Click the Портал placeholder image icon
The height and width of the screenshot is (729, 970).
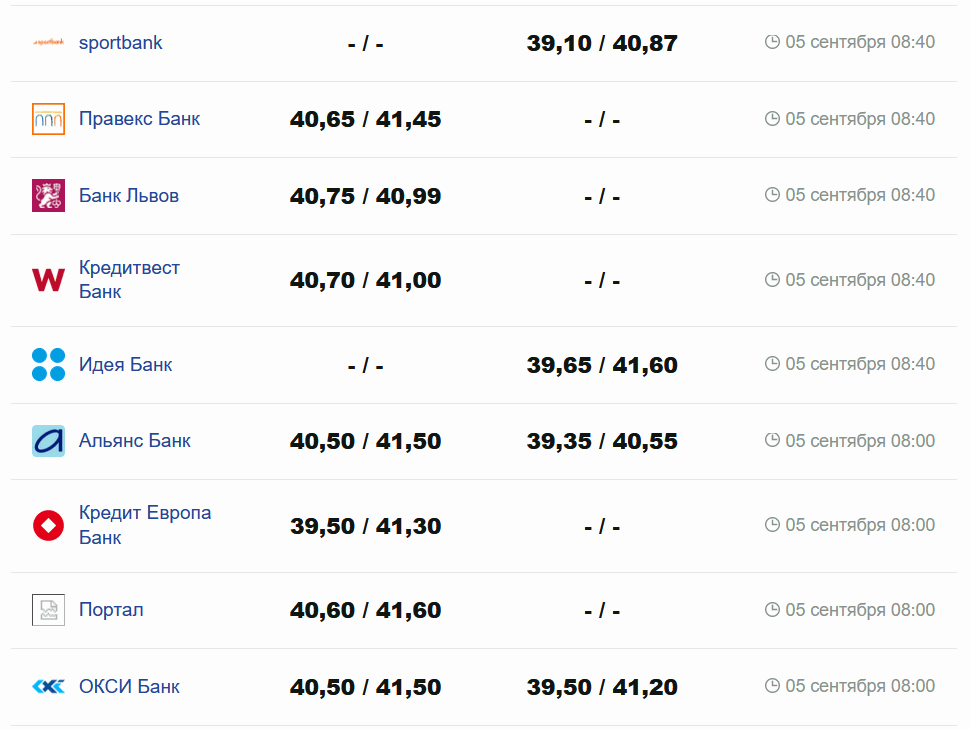[48, 610]
